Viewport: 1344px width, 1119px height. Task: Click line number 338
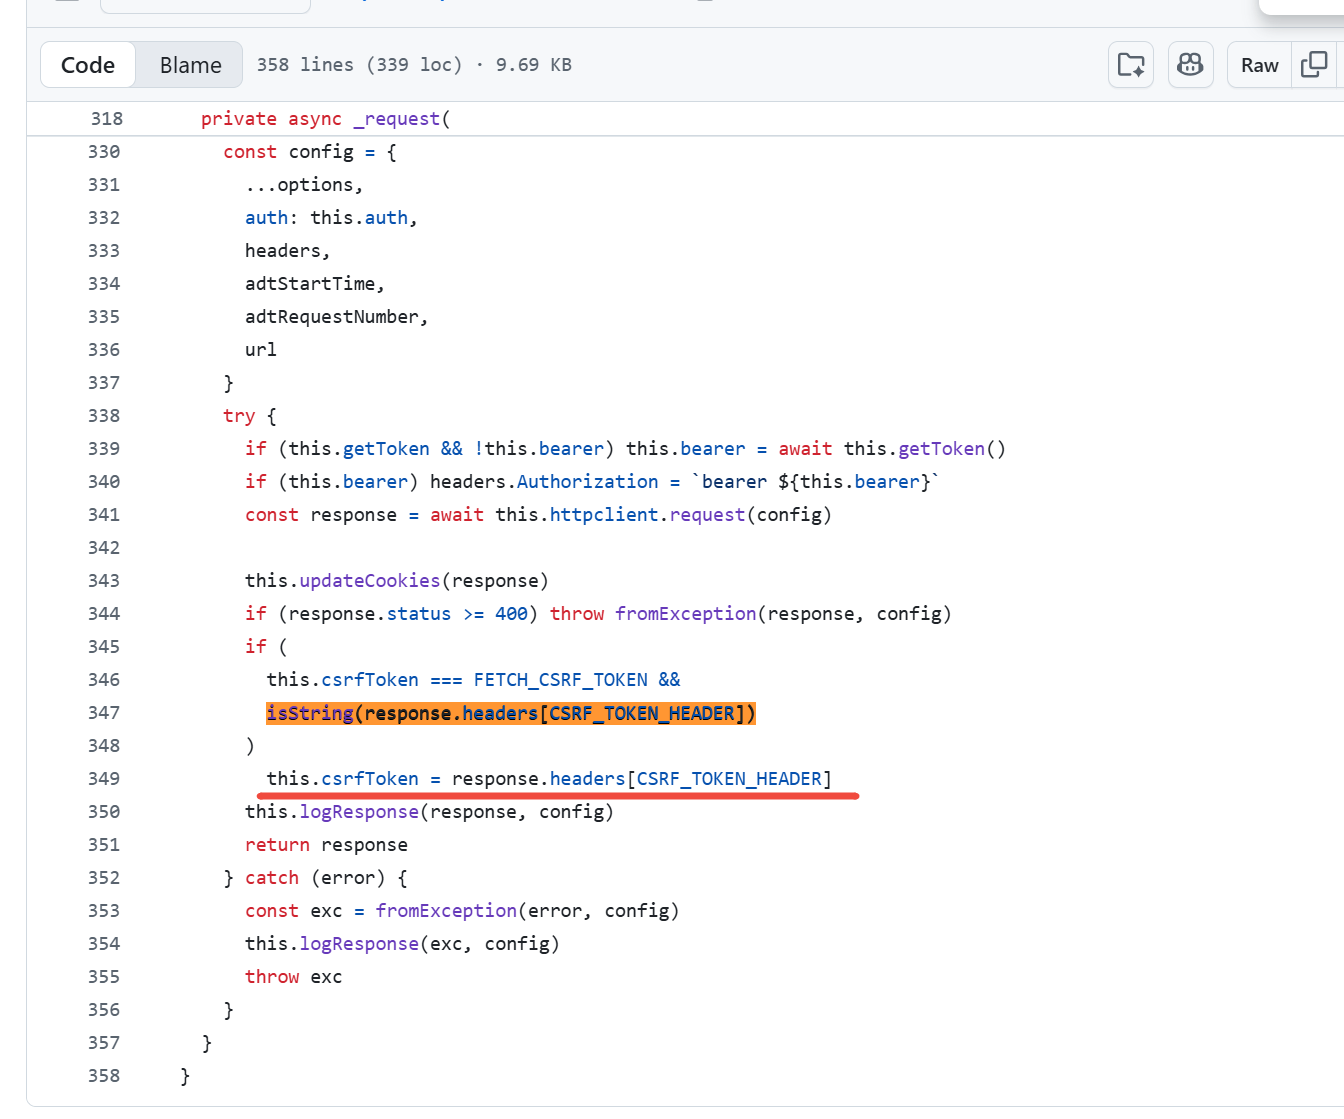[104, 416]
